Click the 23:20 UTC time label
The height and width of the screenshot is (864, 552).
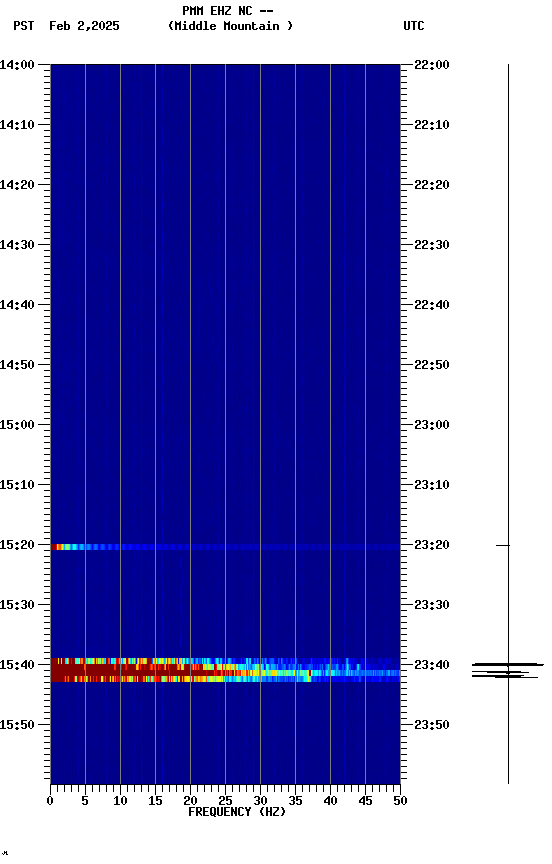[432, 546]
